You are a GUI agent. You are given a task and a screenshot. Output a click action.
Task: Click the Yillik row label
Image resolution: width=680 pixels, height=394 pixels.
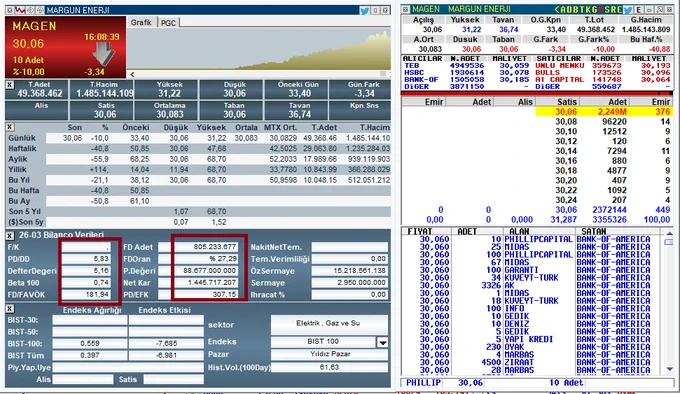click(x=18, y=169)
